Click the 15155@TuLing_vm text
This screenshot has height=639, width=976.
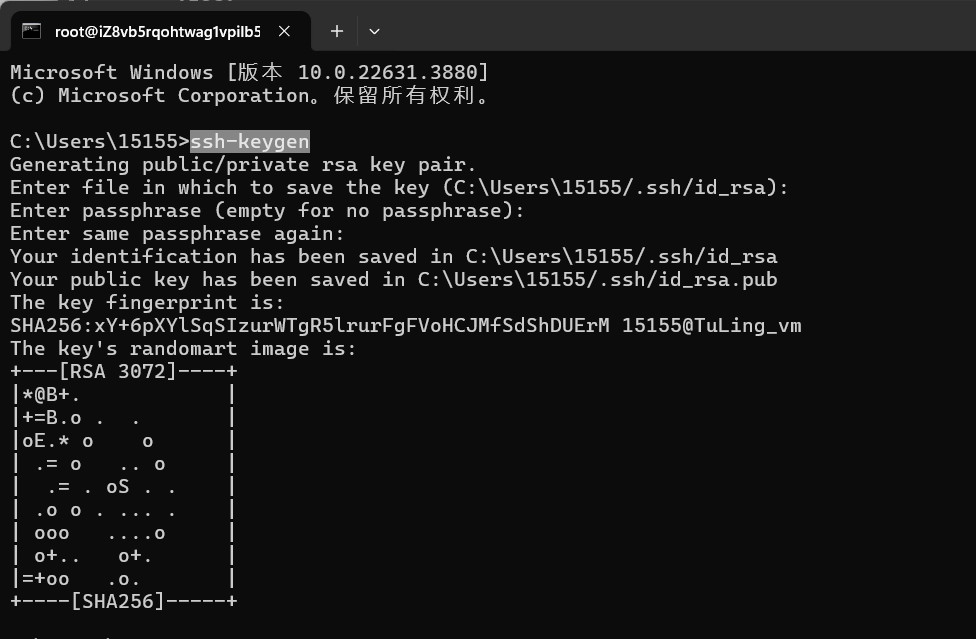coord(711,326)
